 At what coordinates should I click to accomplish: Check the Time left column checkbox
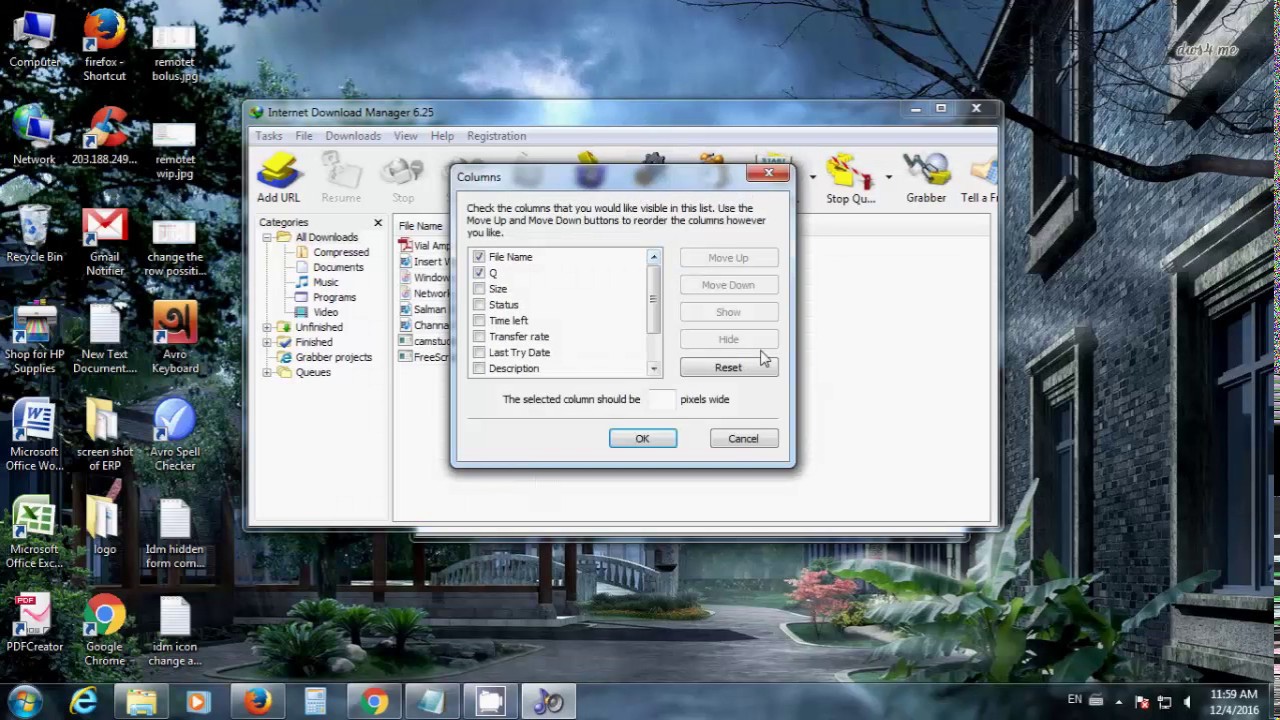pyautogui.click(x=479, y=321)
